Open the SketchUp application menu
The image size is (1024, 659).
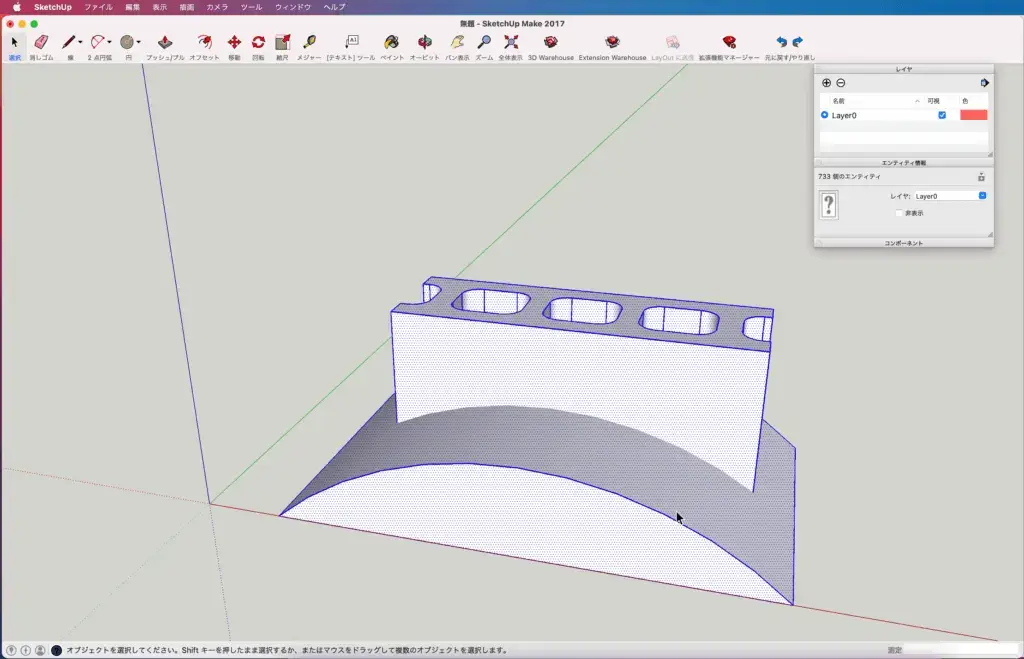(x=53, y=7)
